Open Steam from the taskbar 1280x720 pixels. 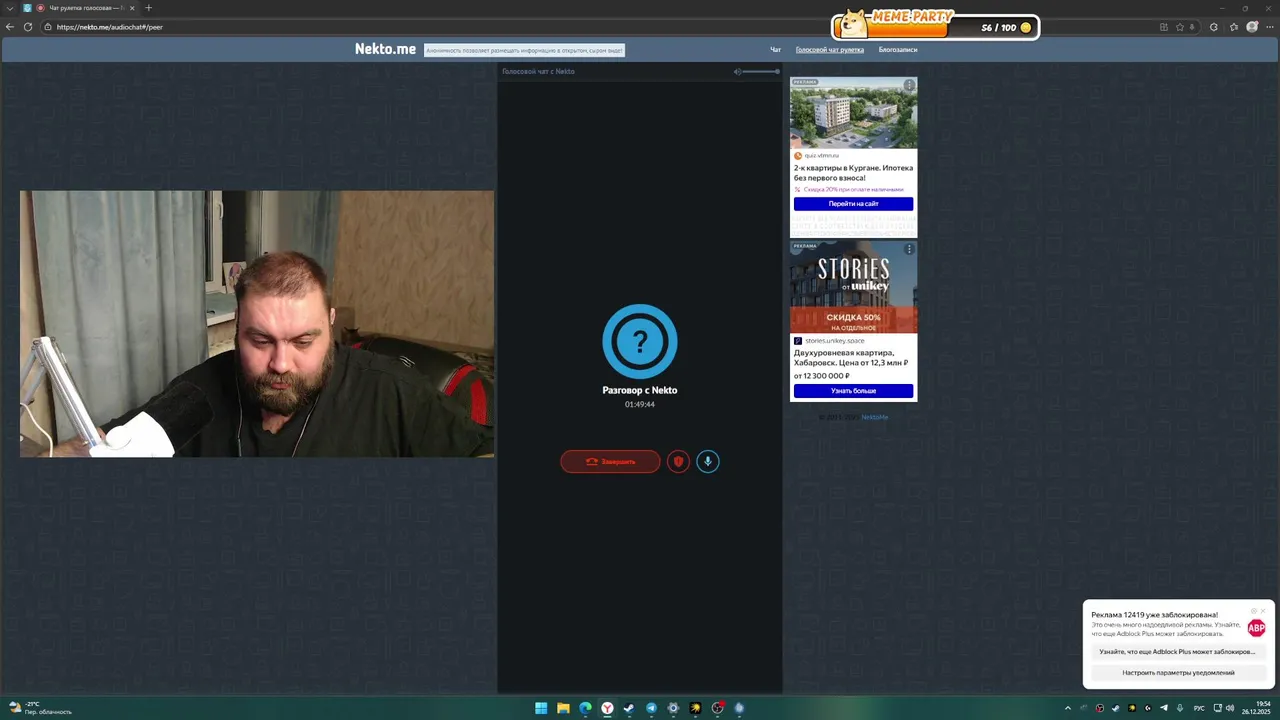click(629, 708)
